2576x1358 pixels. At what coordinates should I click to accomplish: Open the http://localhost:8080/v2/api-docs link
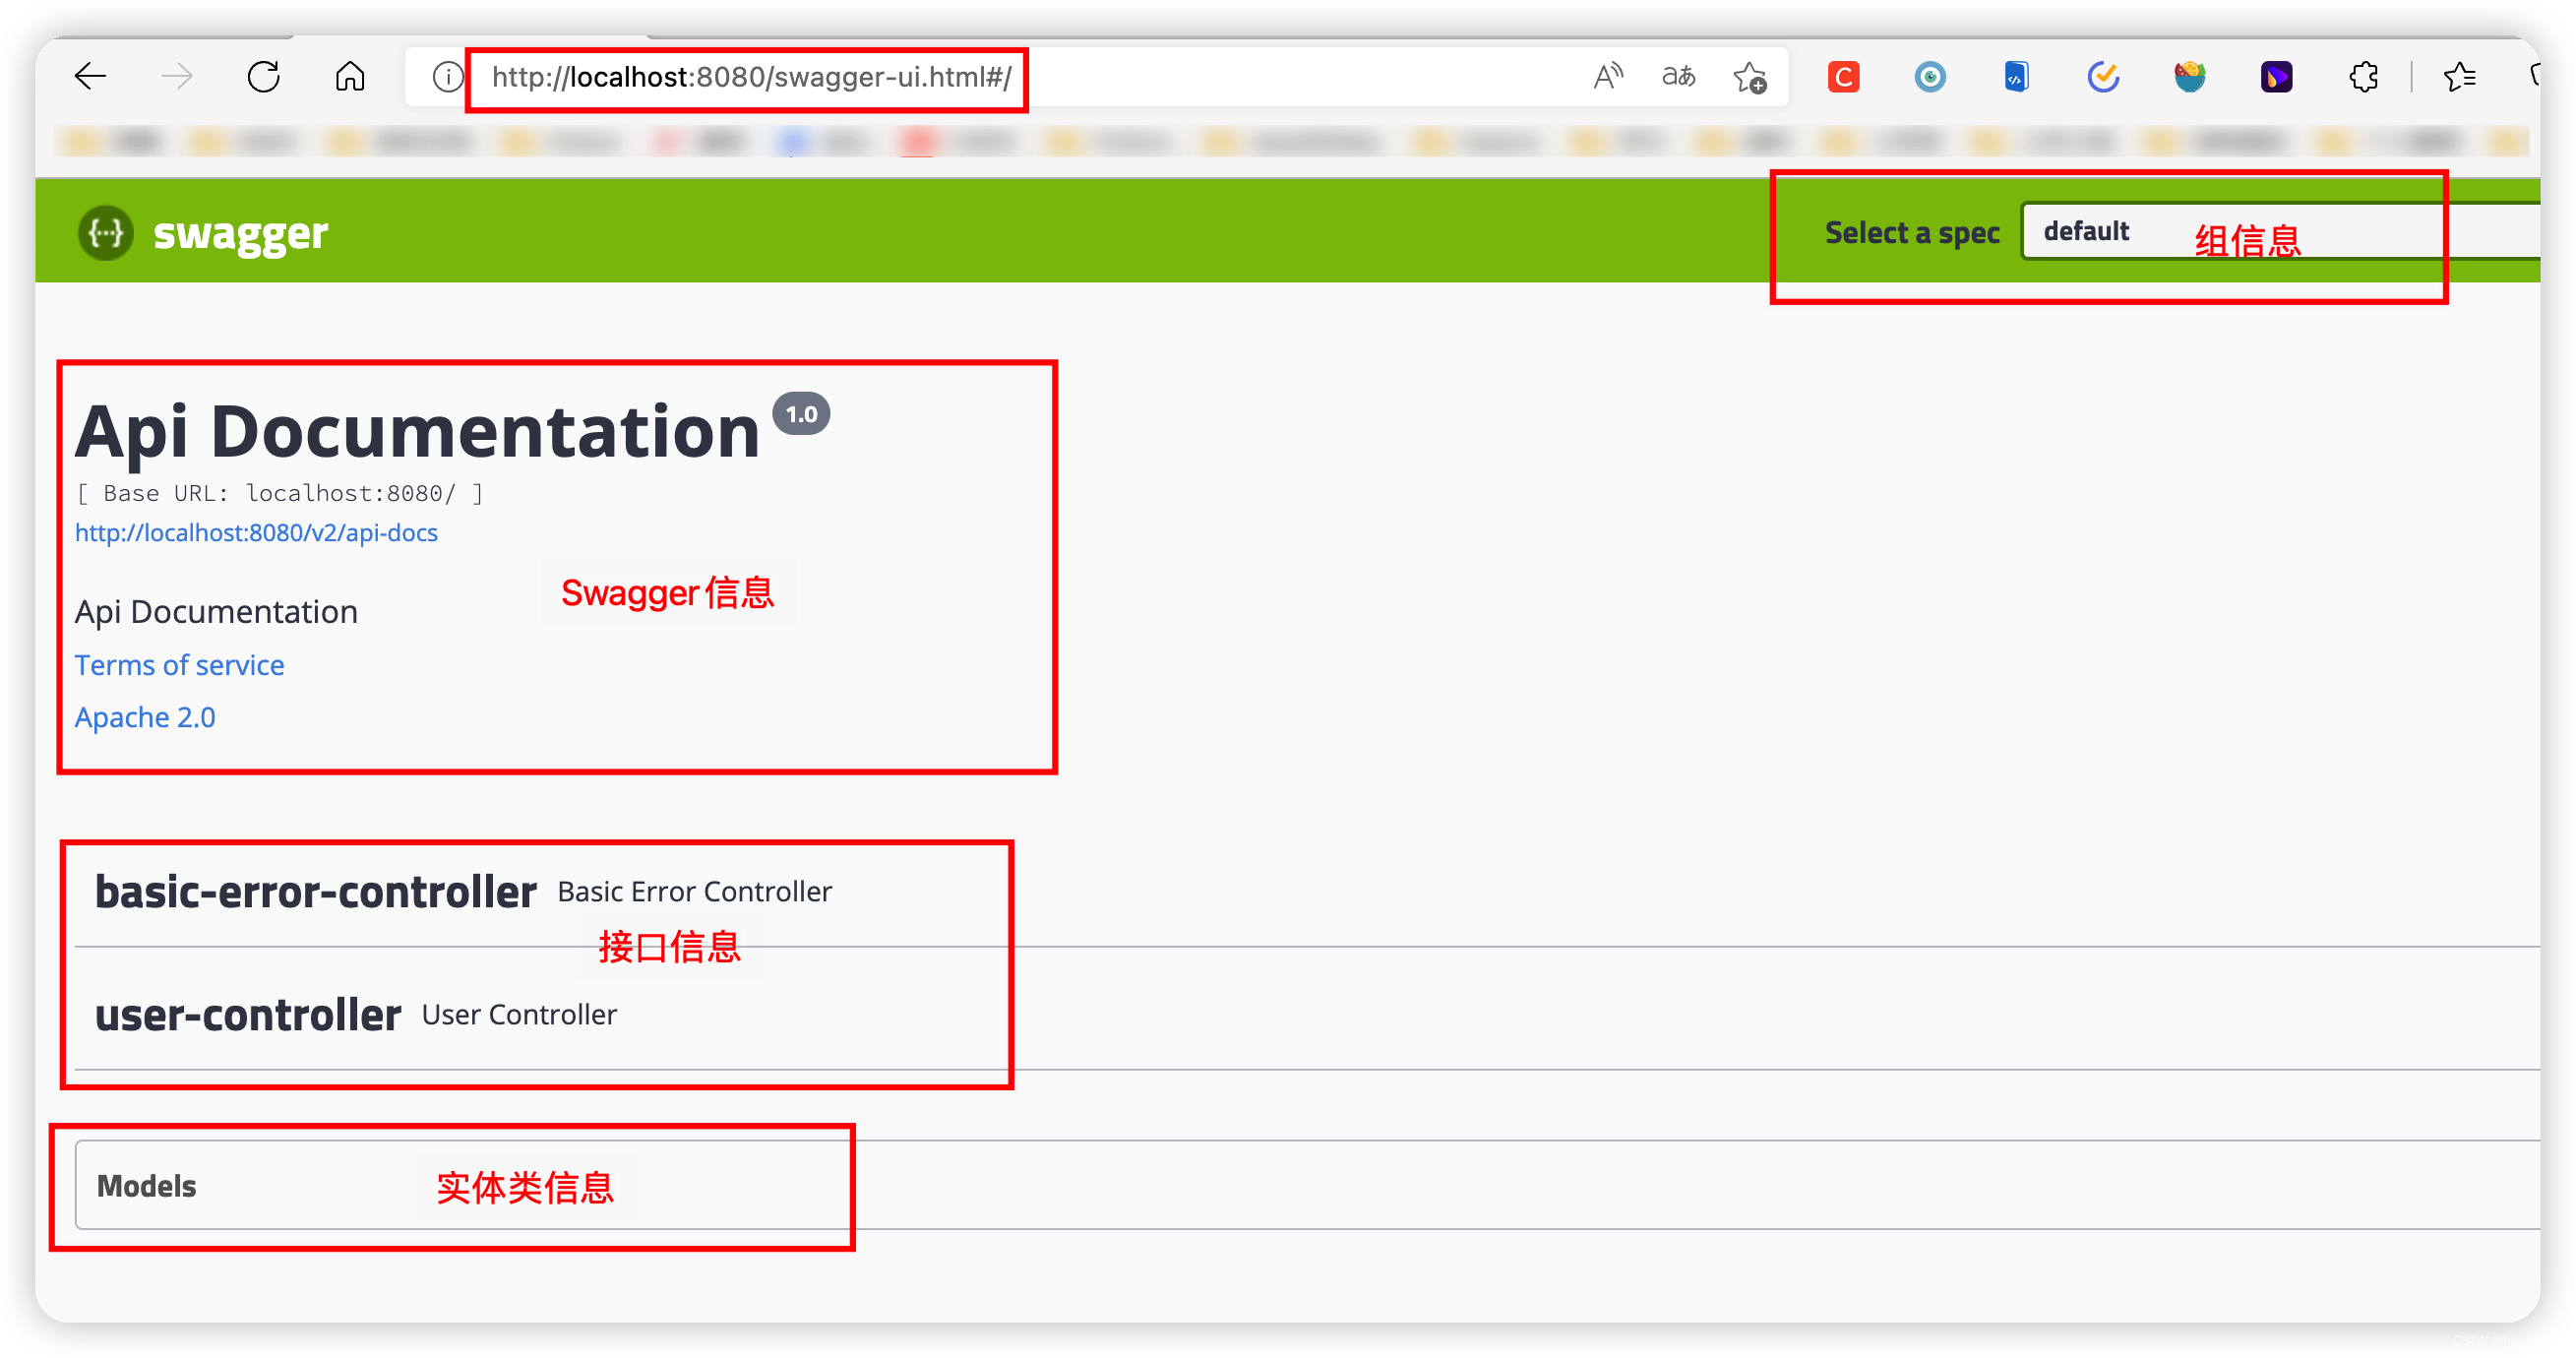[x=256, y=532]
